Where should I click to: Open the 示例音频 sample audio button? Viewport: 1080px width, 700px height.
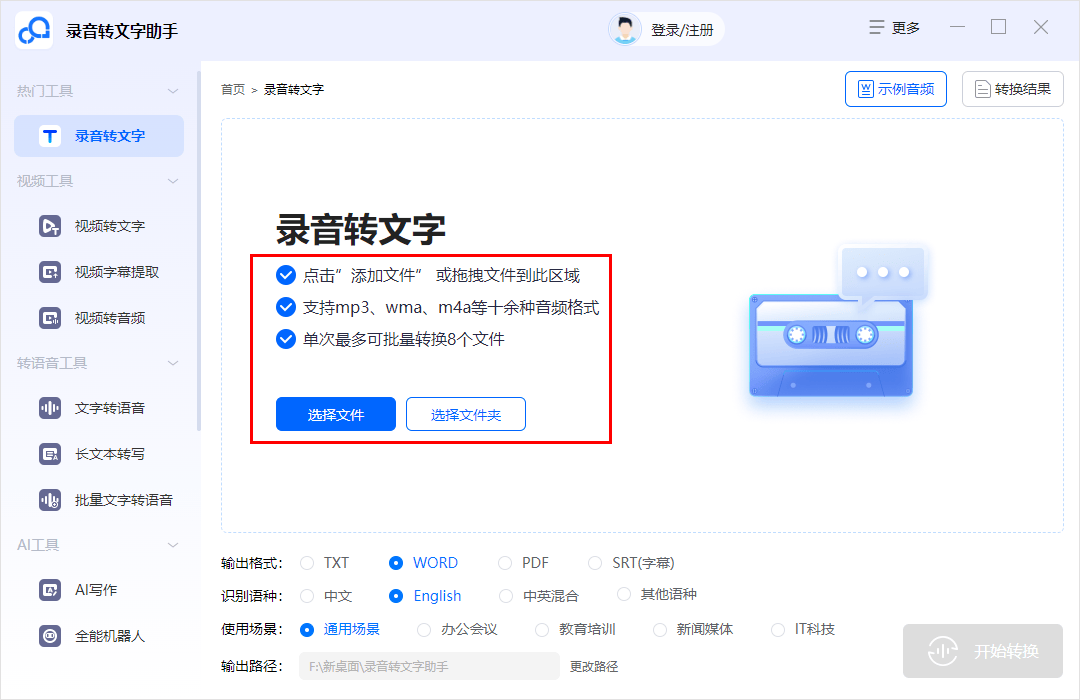coord(895,89)
